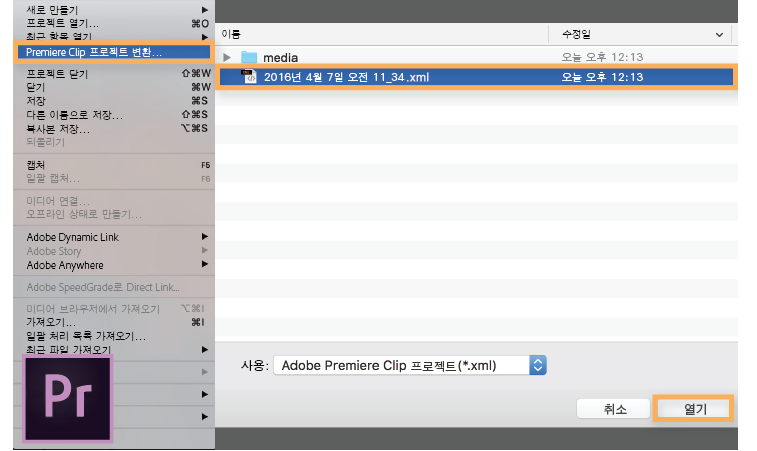Open Adobe Anywhere submenu
This screenshot has height=451, width=757.
(x=114, y=265)
